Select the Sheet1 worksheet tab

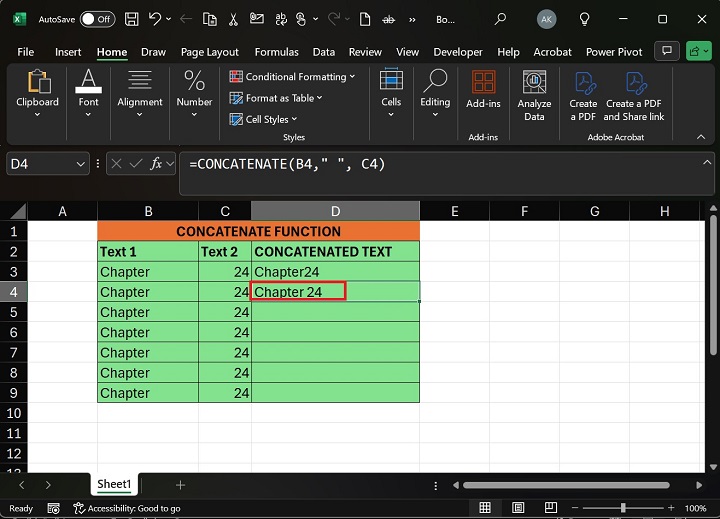(114, 484)
